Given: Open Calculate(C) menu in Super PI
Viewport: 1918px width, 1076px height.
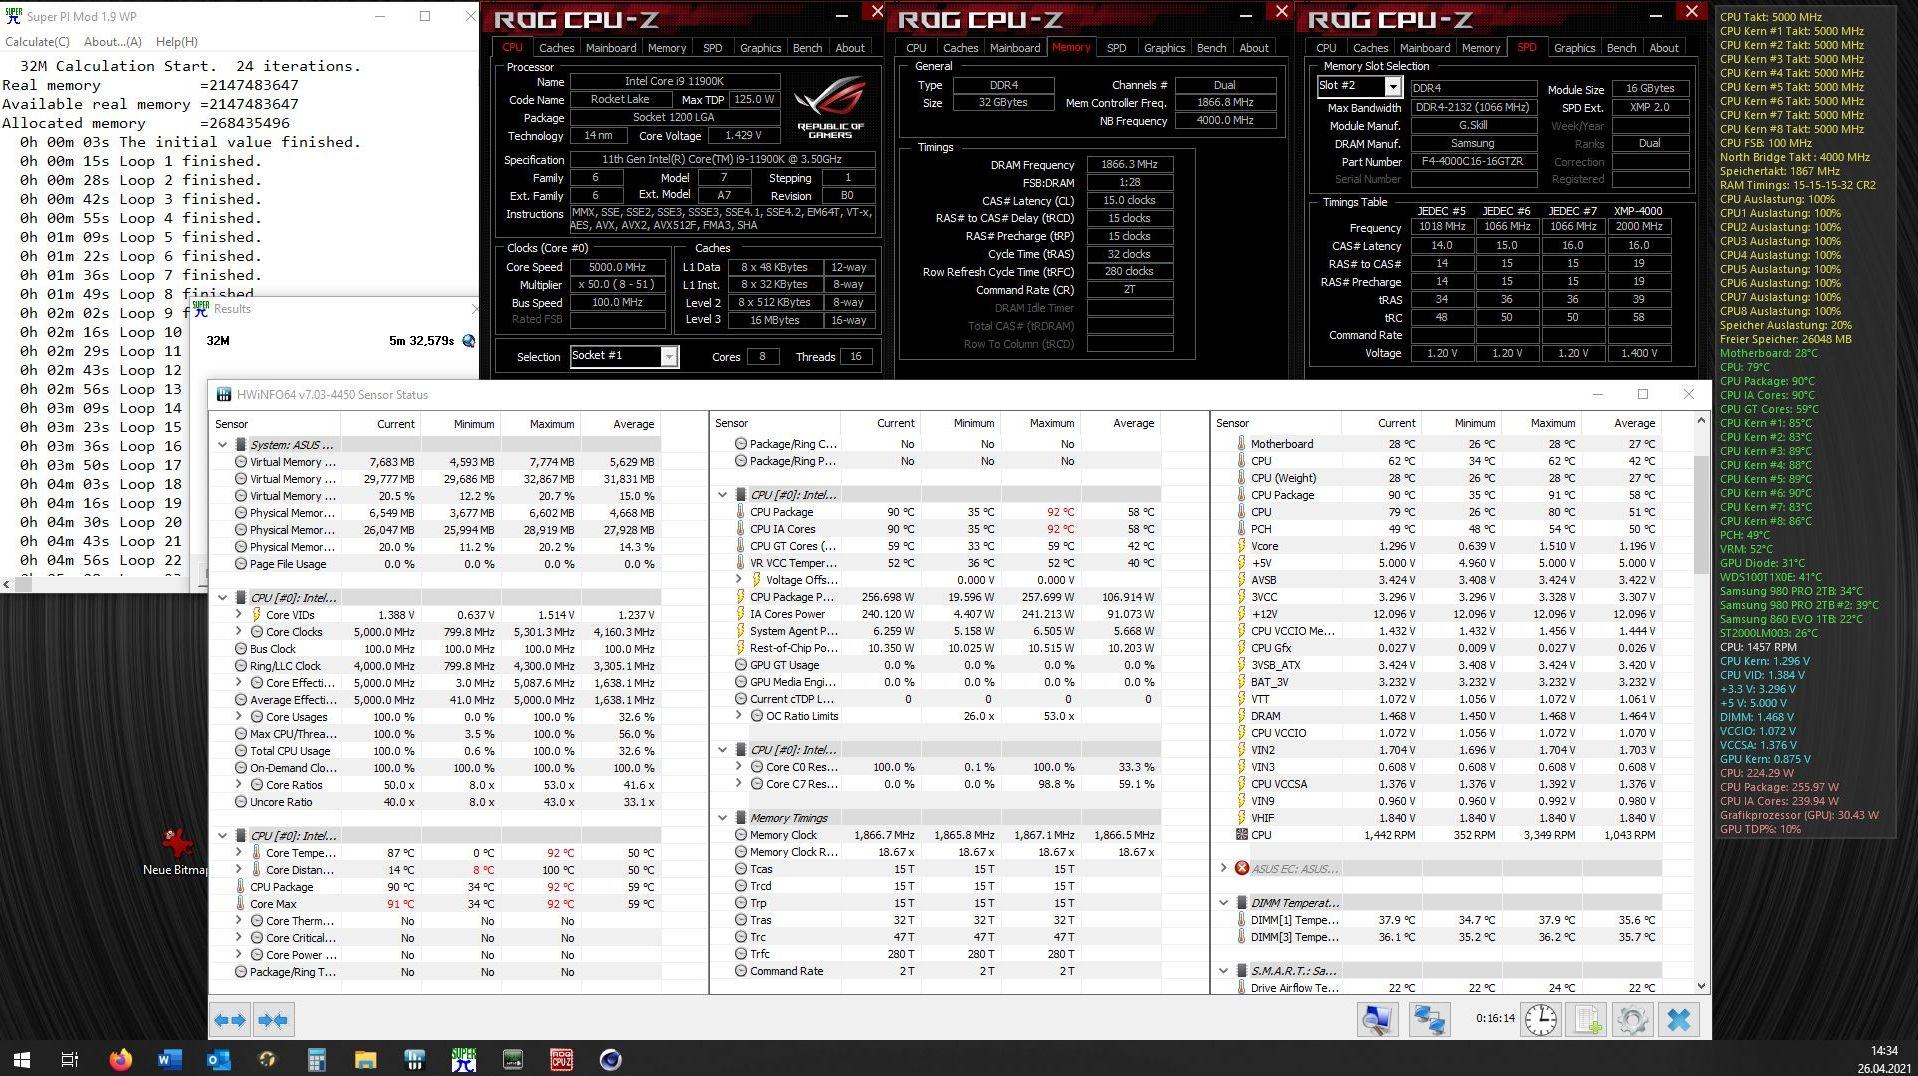Looking at the screenshot, I should coord(37,42).
